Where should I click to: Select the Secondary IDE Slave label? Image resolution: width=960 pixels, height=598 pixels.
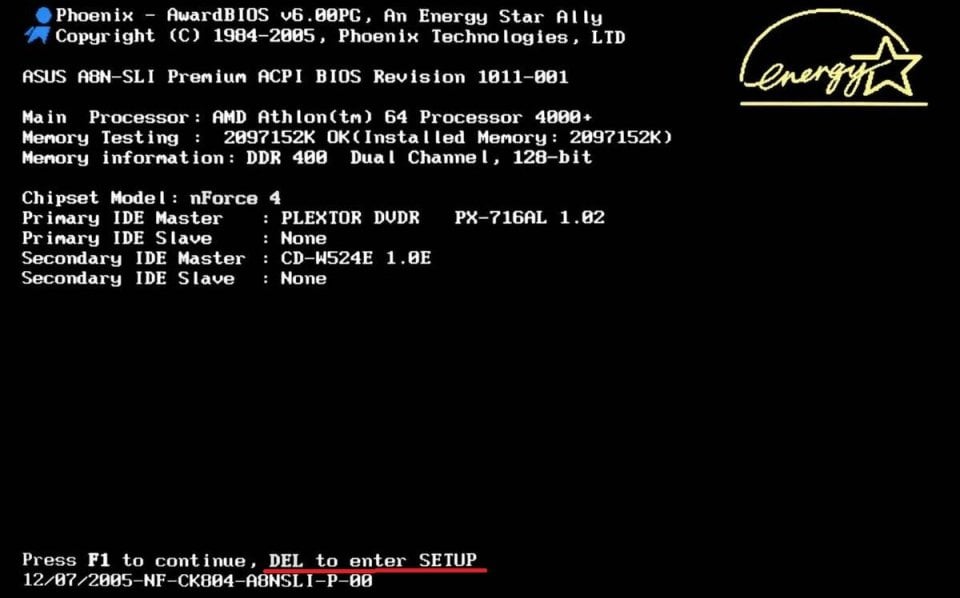click(x=128, y=278)
